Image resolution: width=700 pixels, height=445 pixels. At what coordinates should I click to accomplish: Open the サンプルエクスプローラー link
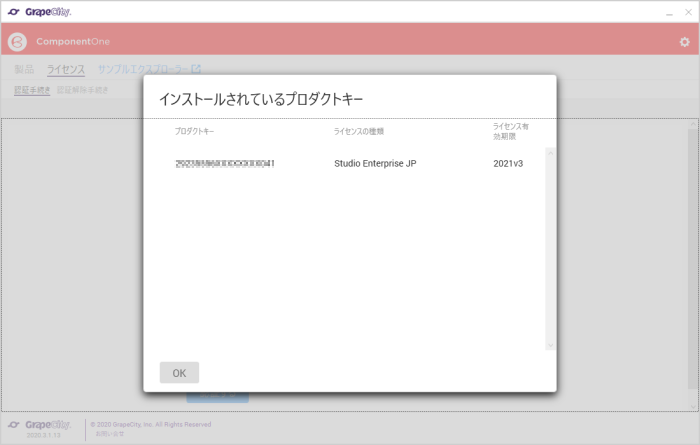(x=143, y=69)
